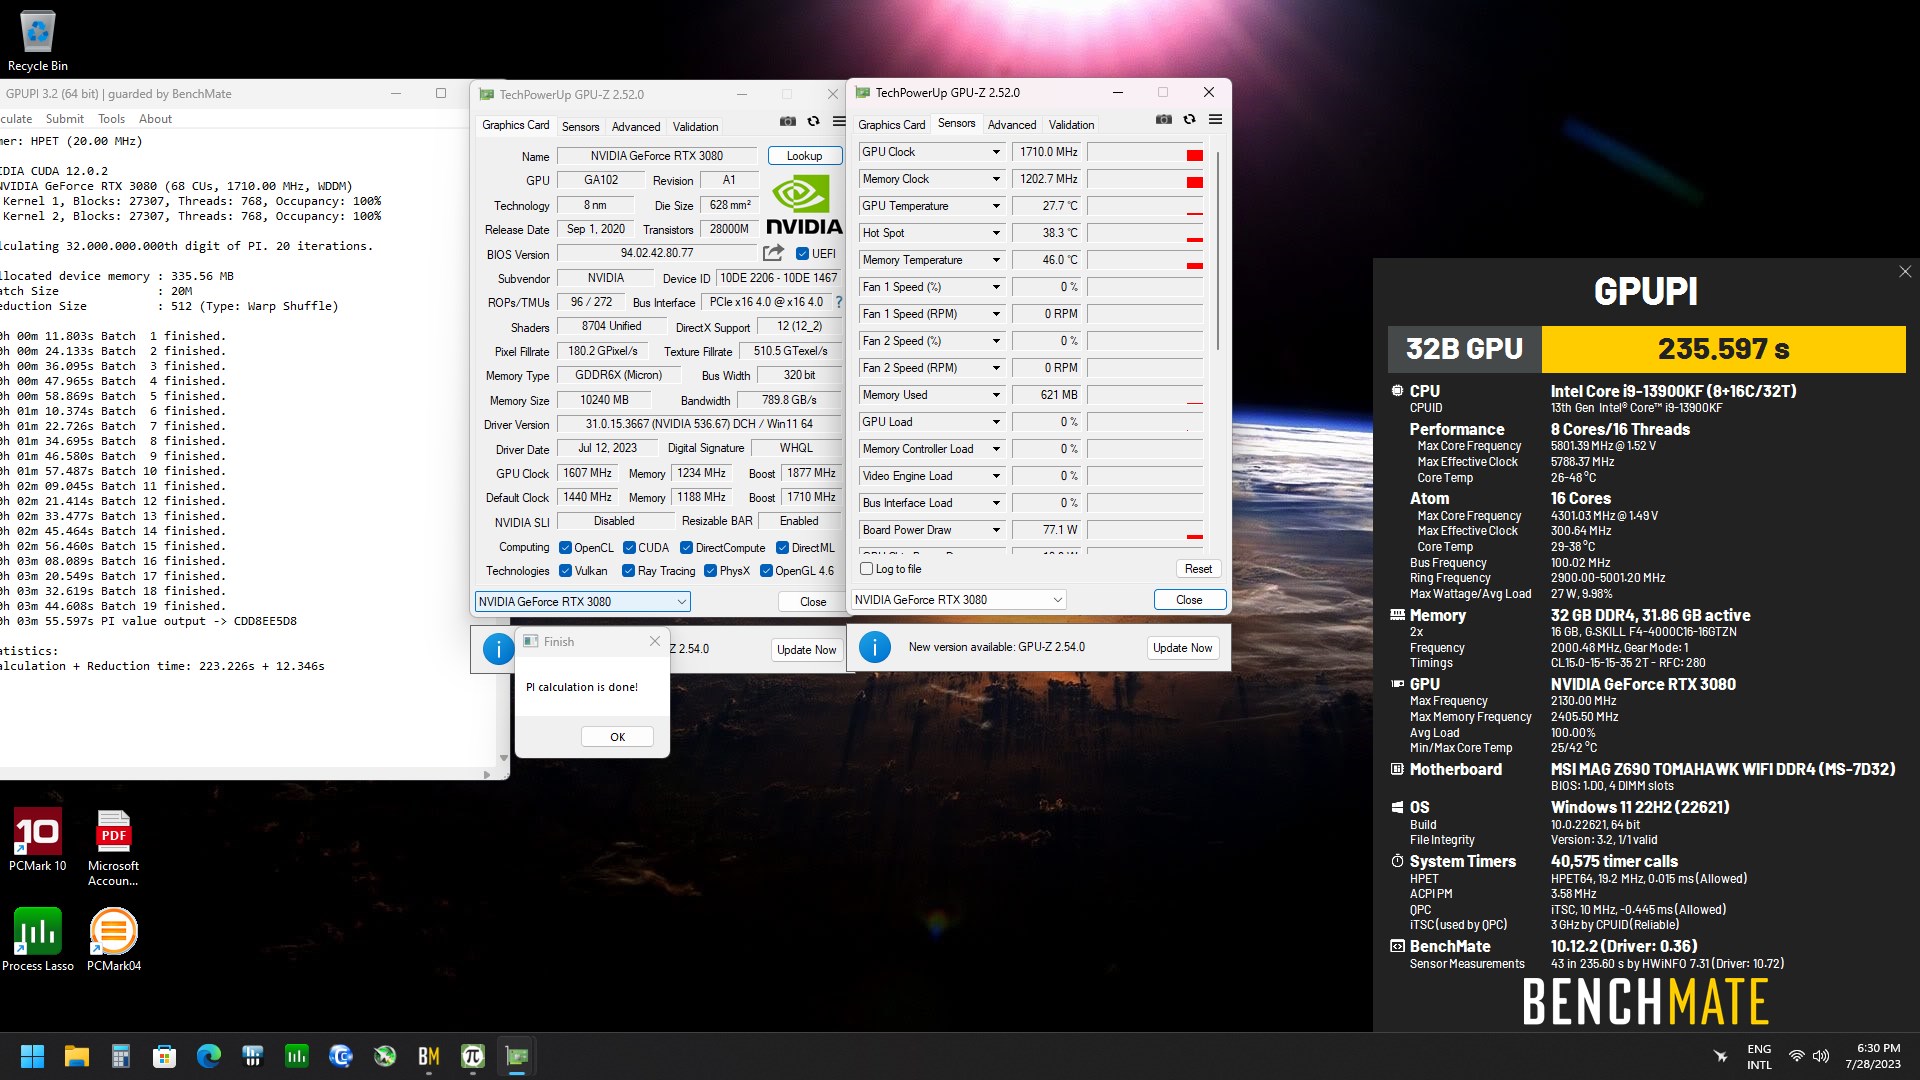Toggle CUDA checkbox
Viewport: 1920px width, 1080px height.
click(629, 548)
